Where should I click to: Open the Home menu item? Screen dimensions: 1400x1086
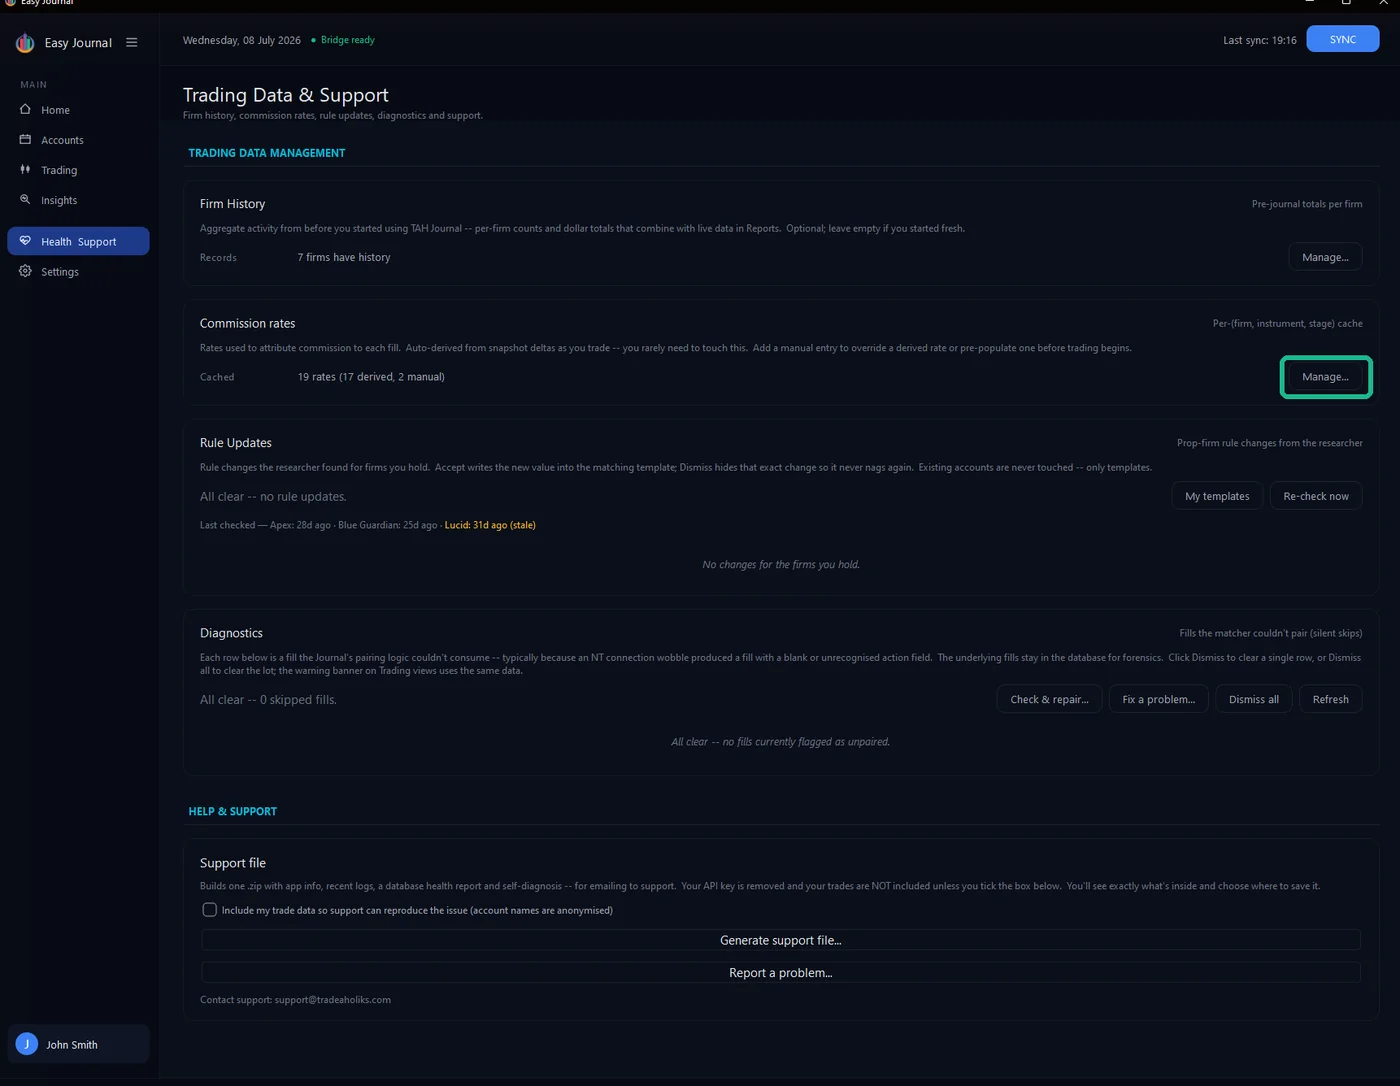[x=78, y=110]
